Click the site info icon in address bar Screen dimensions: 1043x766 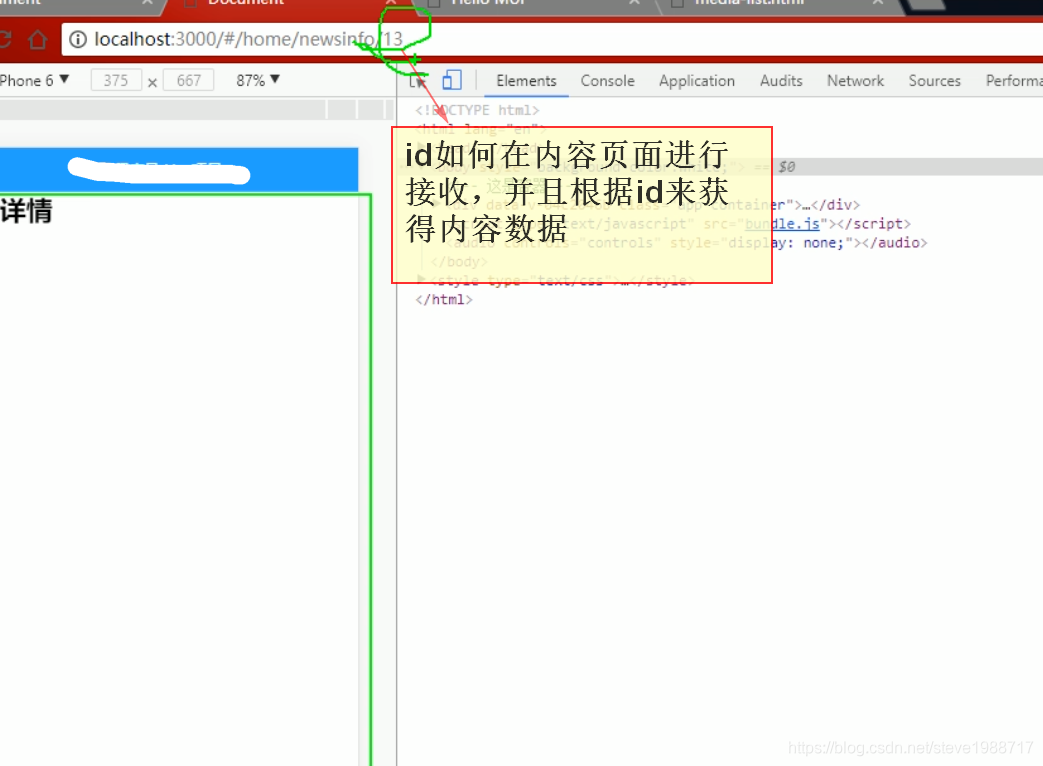[x=78, y=40]
